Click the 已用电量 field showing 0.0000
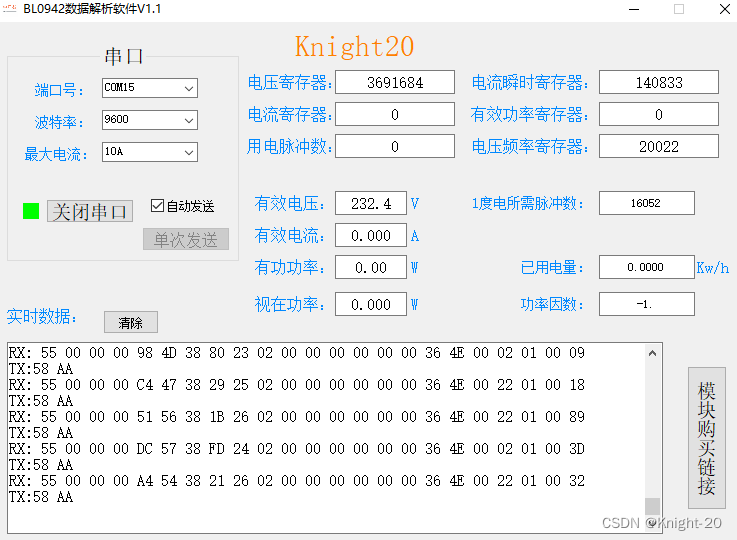 pos(647,267)
